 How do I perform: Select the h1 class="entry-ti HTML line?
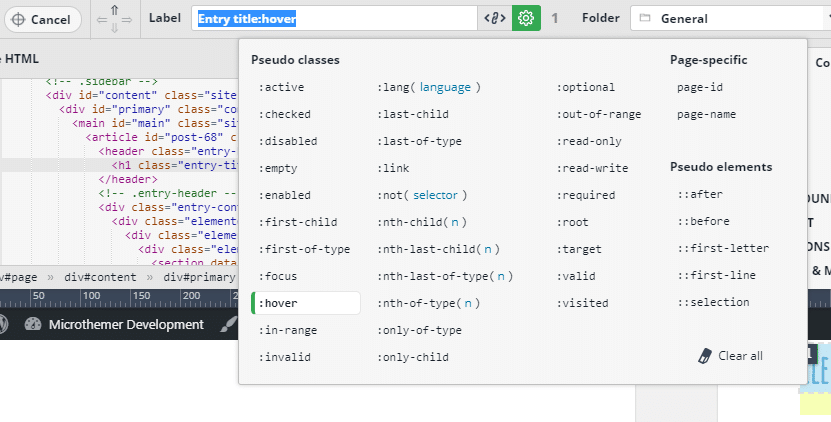coord(174,165)
